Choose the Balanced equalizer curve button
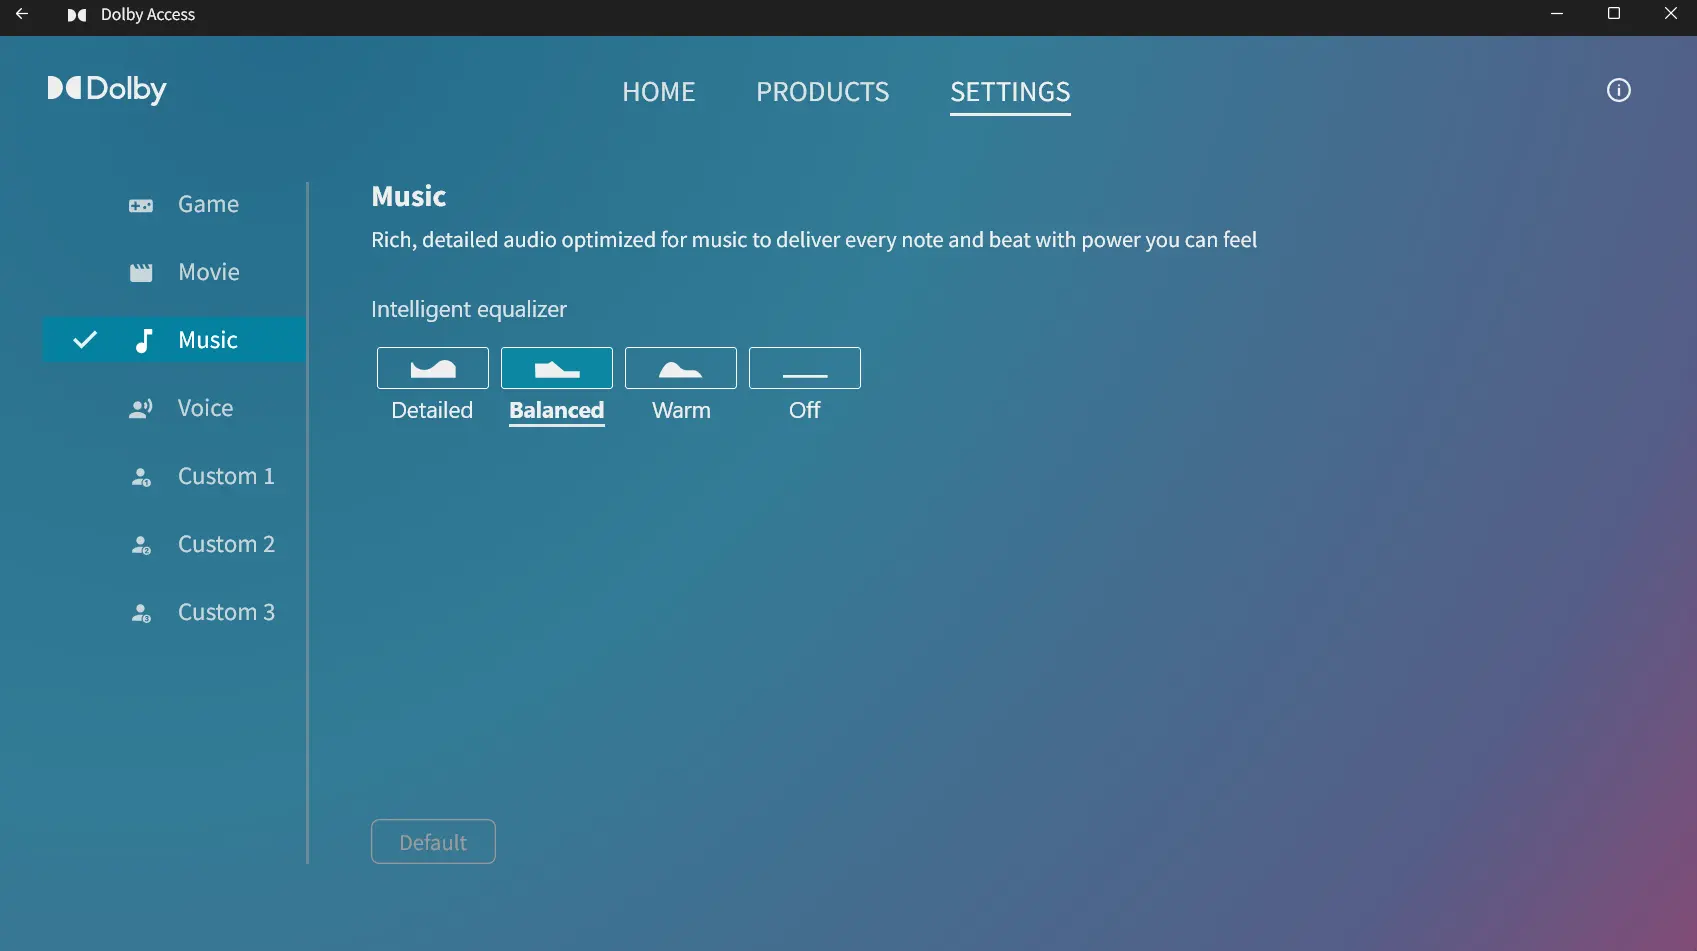Viewport: 1697px width, 951px height. click(557, 368)
